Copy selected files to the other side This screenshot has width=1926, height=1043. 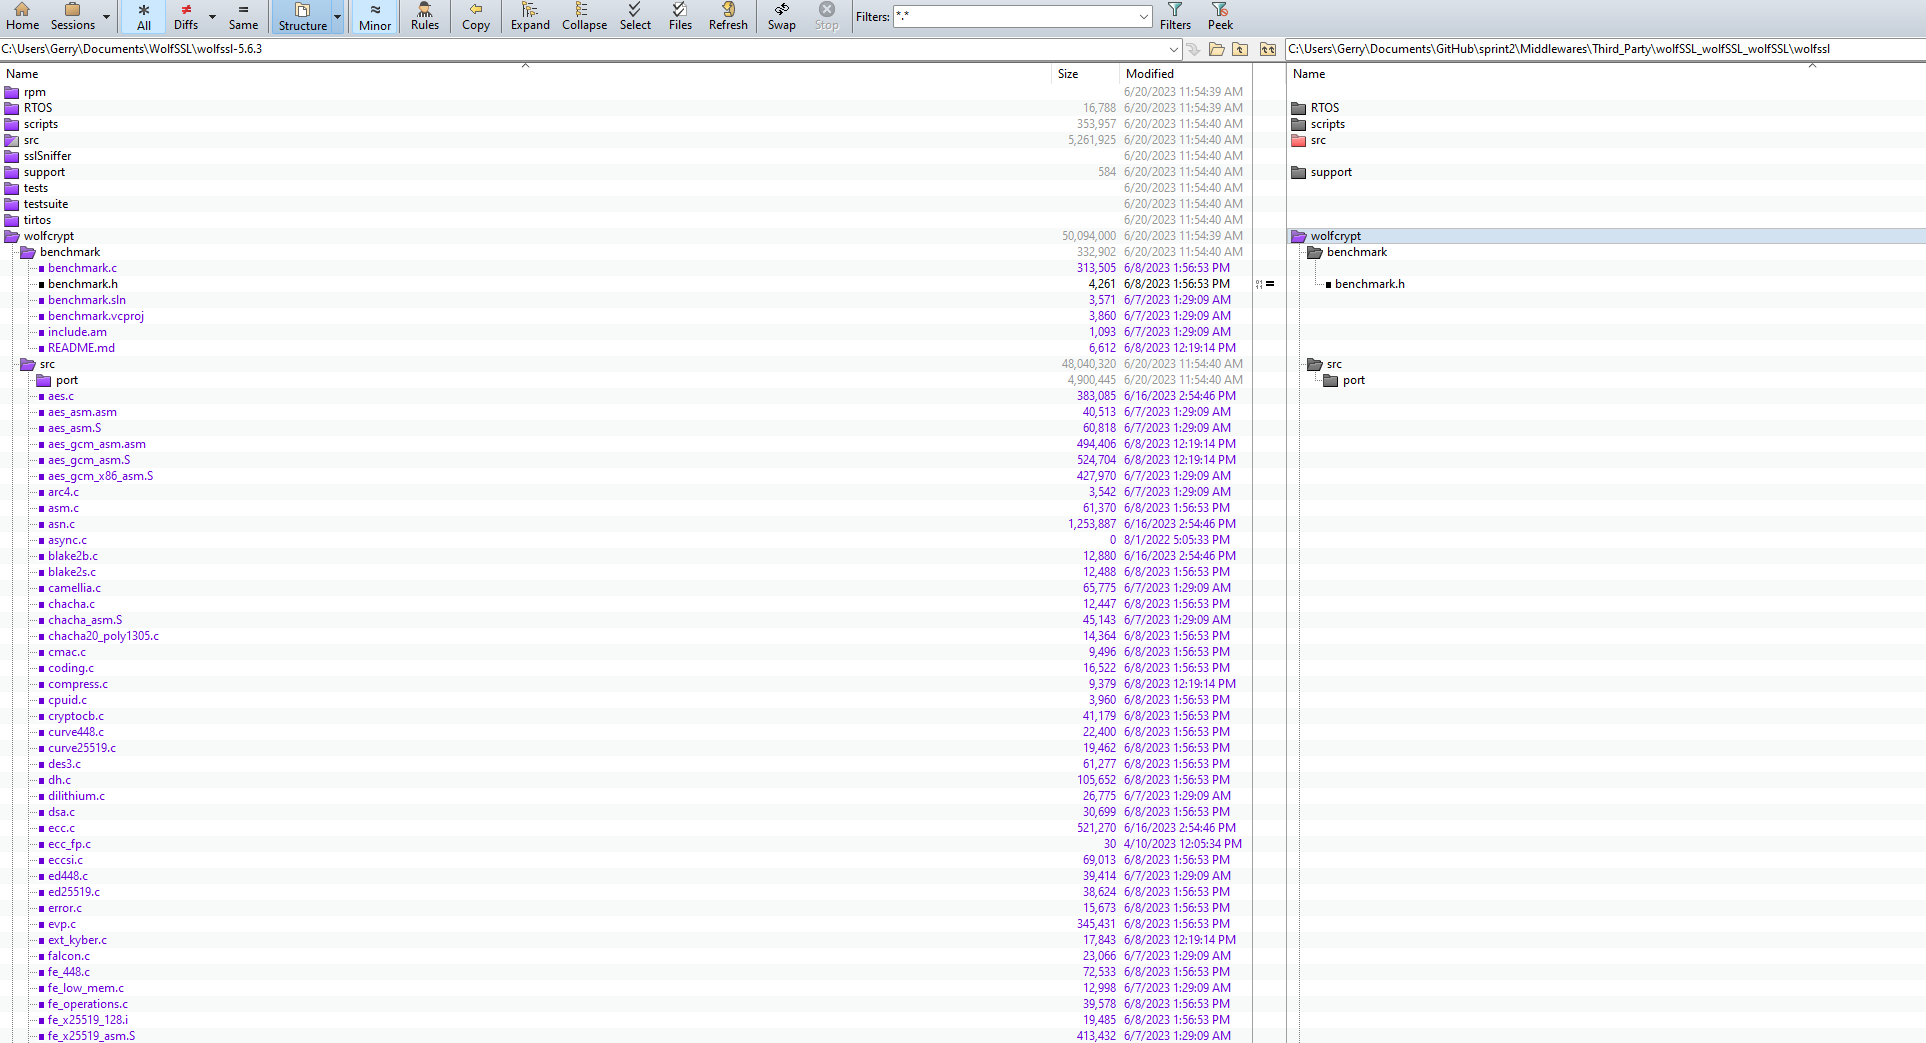pyautogui.click(x=475, y=16)
